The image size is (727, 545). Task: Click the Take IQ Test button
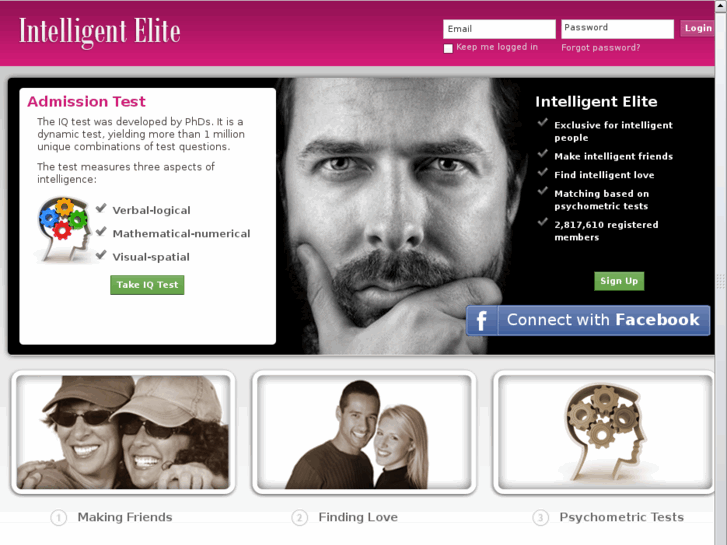[x=147, y=285]
